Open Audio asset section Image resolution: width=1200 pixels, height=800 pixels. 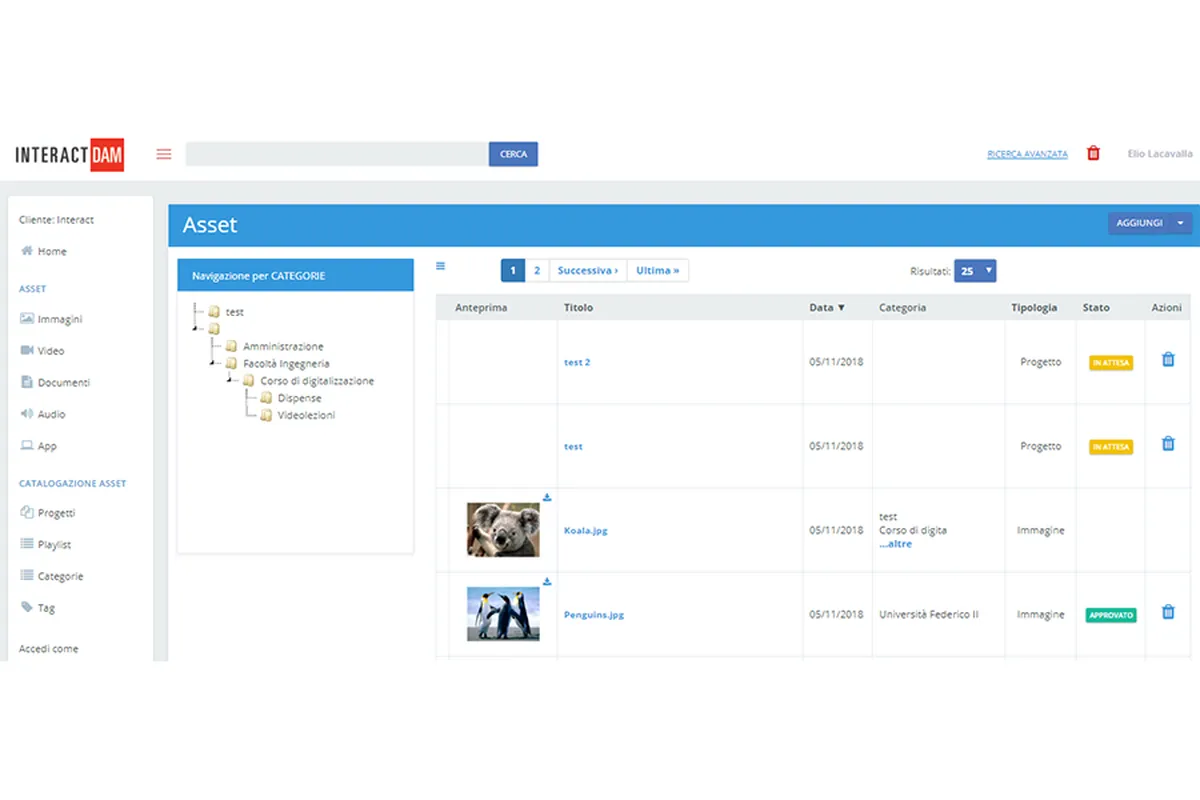[x=52, y=414]
